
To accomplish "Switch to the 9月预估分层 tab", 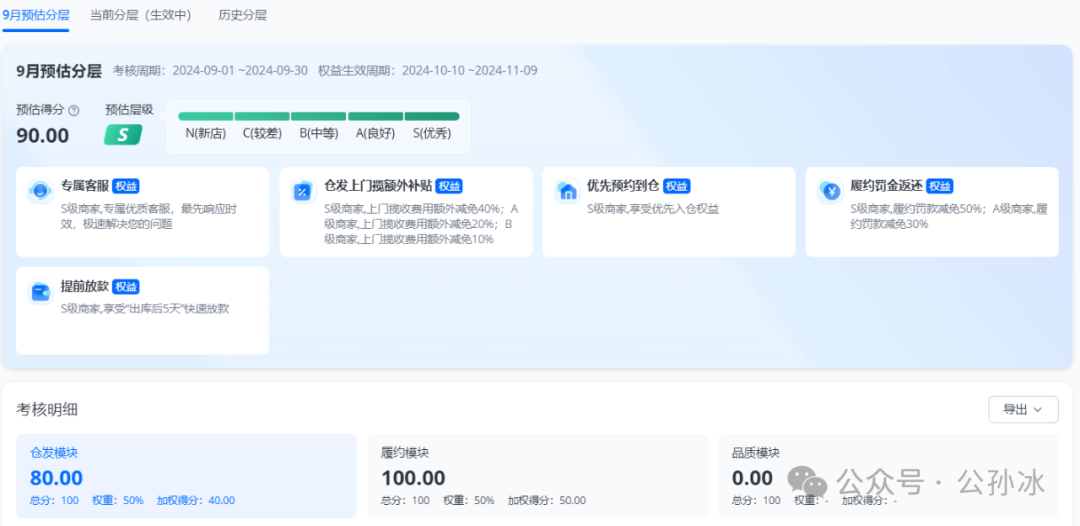I will (x=35, y=14).
